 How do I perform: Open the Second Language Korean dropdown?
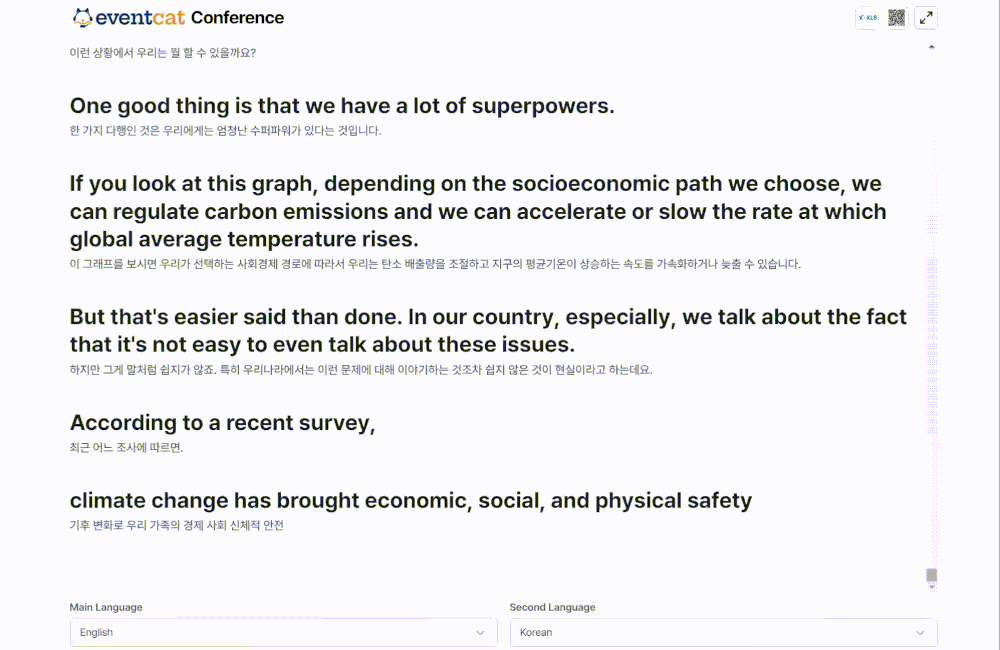(723, 632)
